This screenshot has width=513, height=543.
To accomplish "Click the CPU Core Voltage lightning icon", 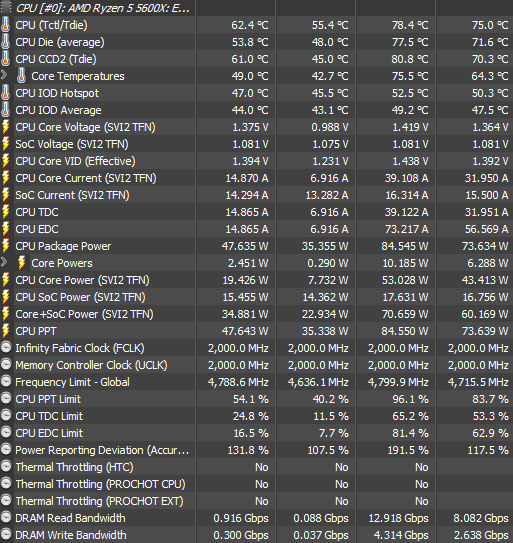I will tap(5, 127).
